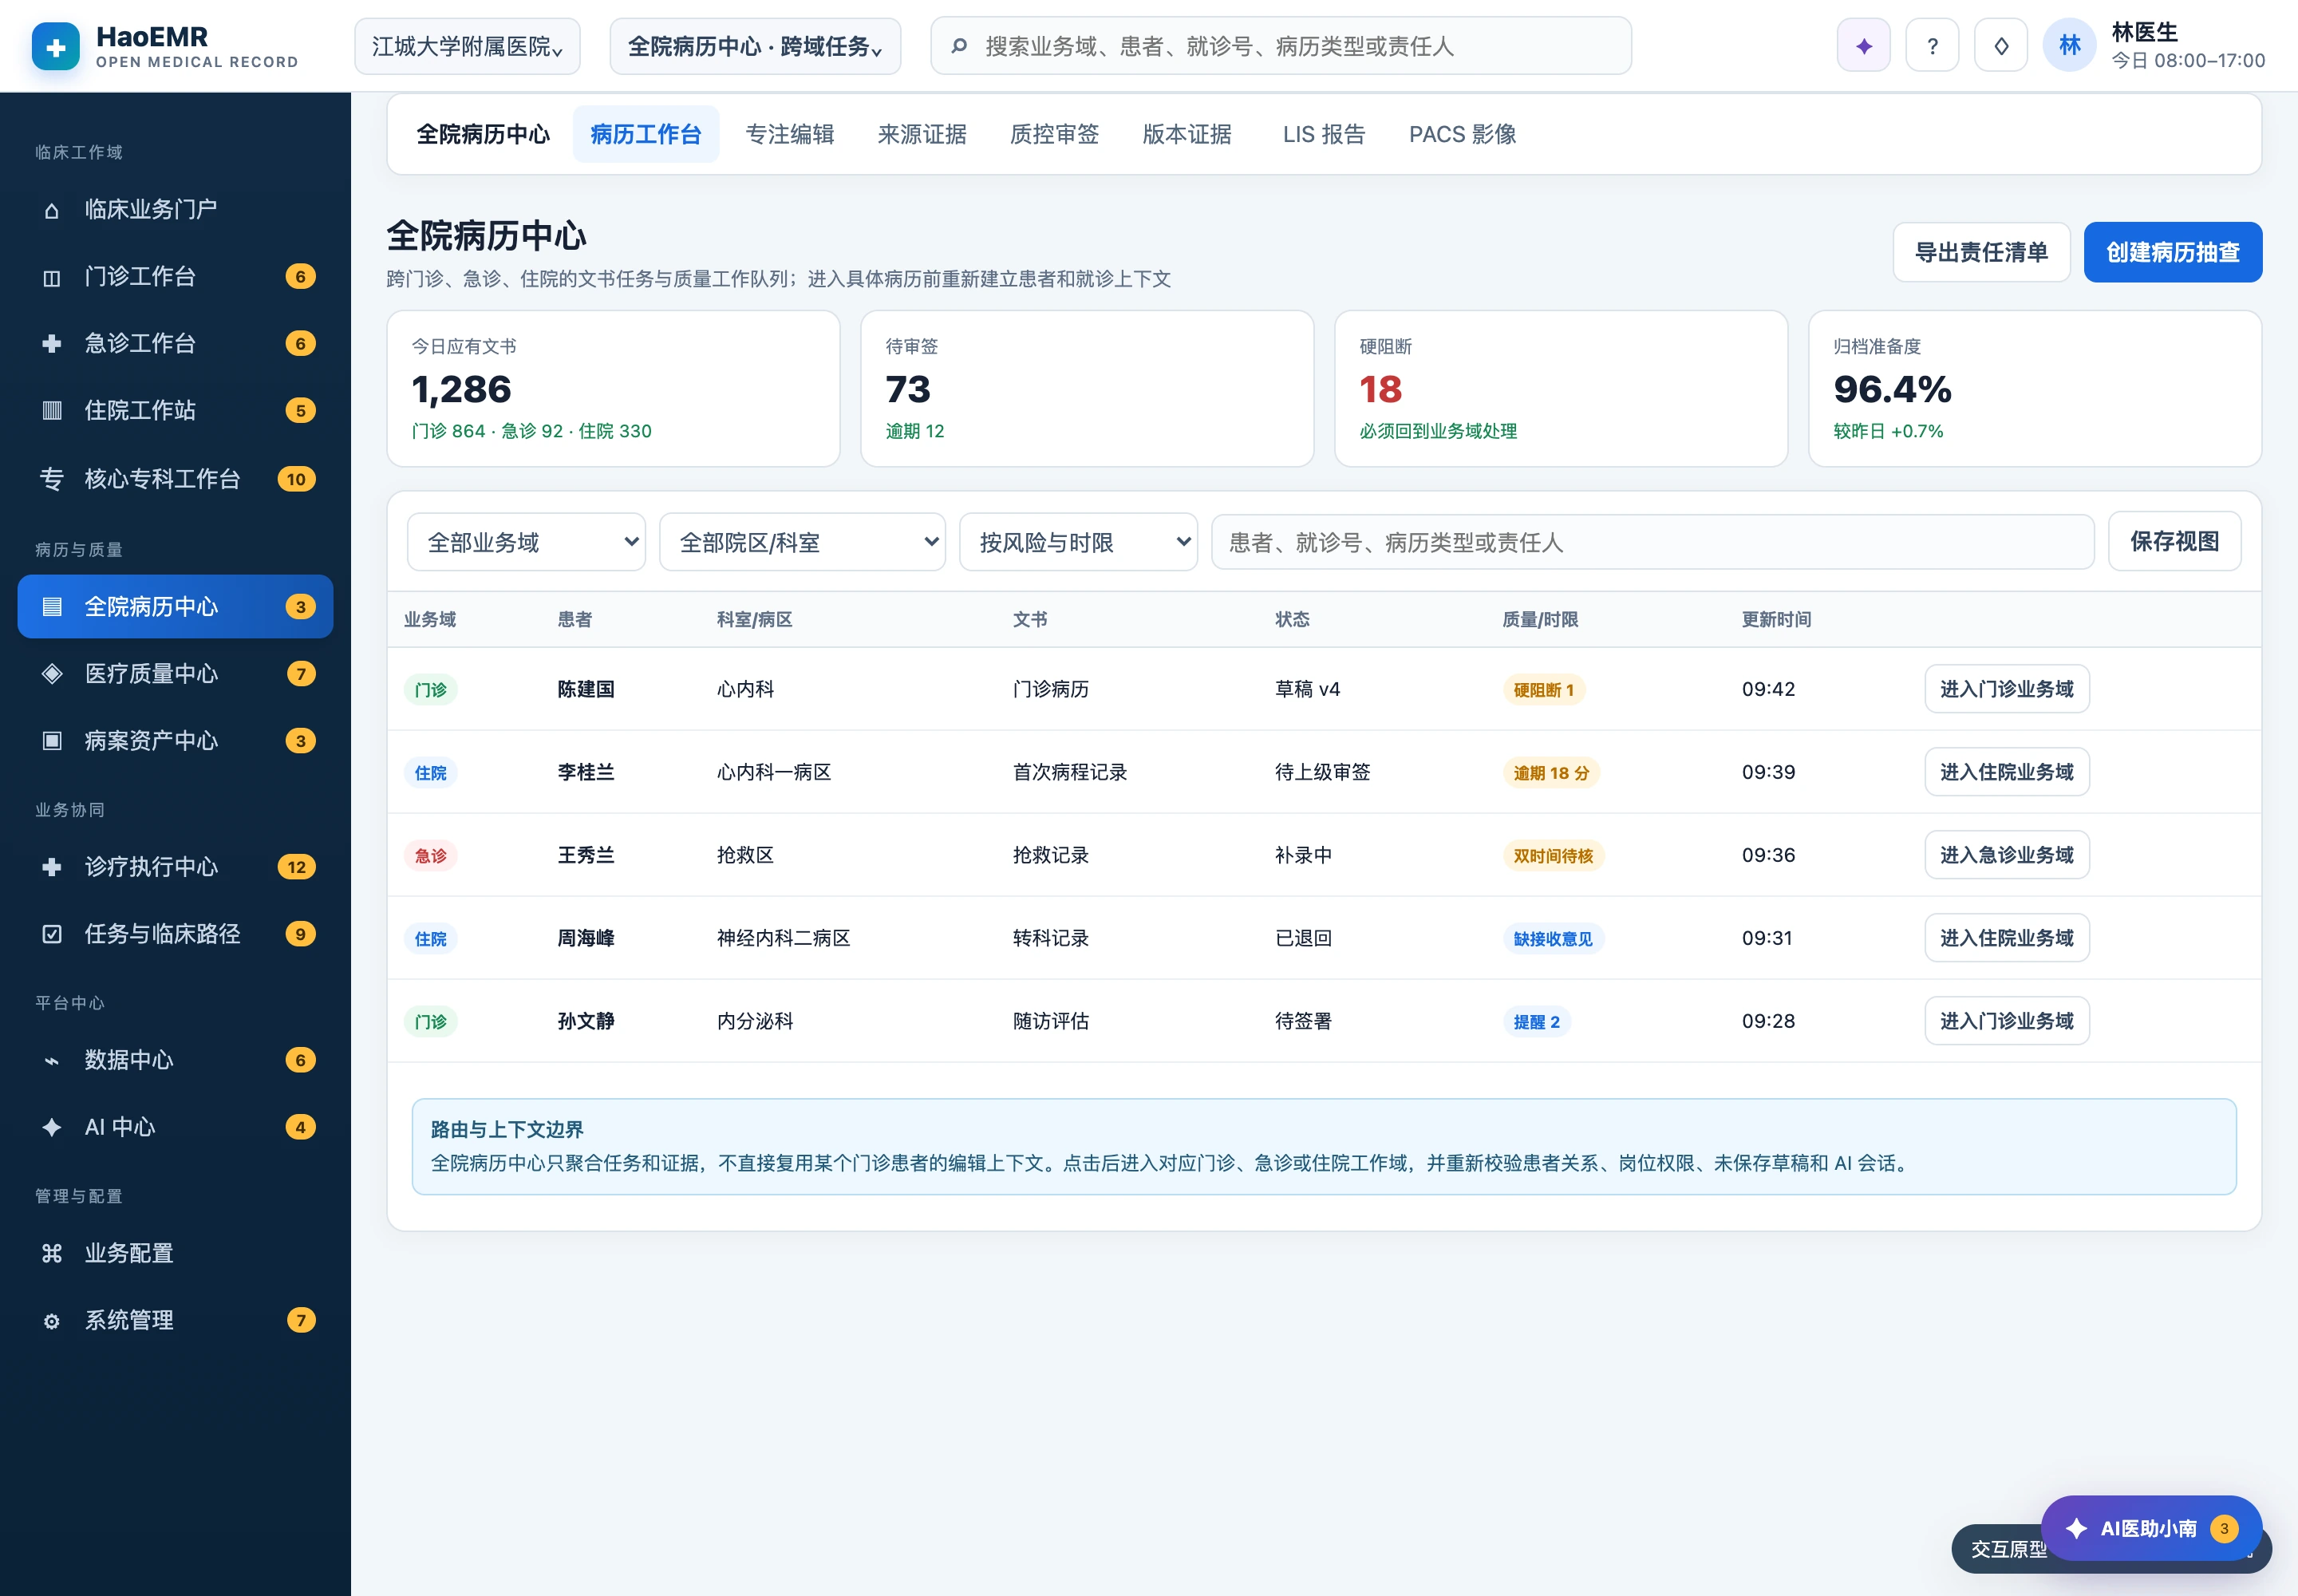Expand the 按风险与时限 sort dropdown
The height and width of the screenshot is (1596, 2298).
point(1078,542)
